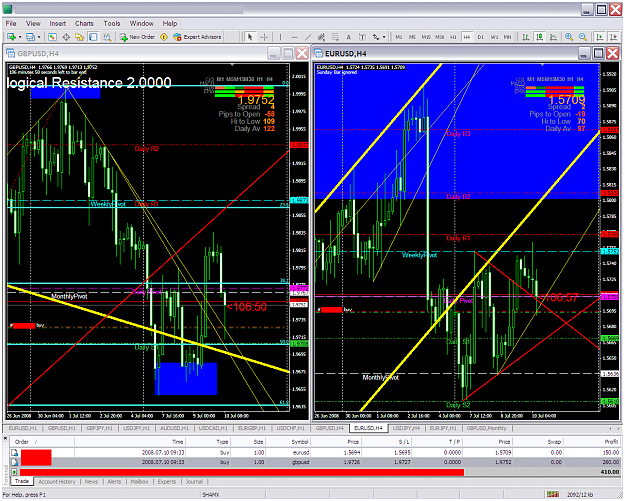Viewport: 625px width, 501px height.
Task: Click the Zoom Out magnifier
Action: click(x=583, y=37)
